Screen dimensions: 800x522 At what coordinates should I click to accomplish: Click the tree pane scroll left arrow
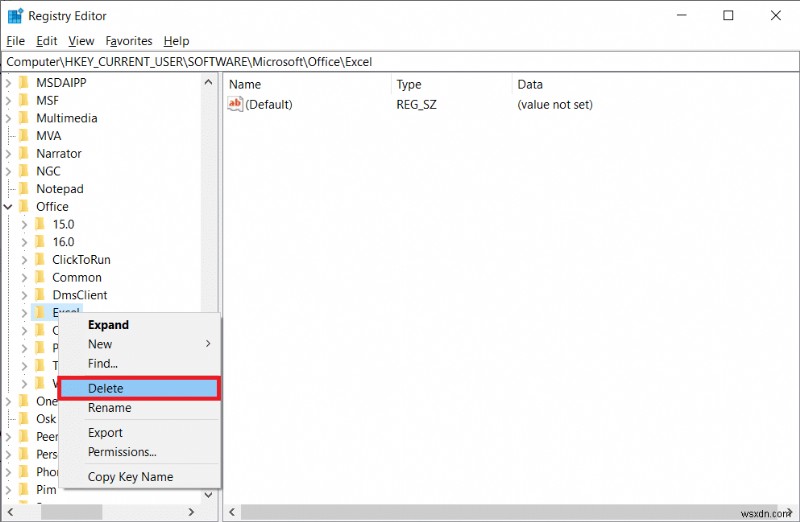(x=10, y=511)
